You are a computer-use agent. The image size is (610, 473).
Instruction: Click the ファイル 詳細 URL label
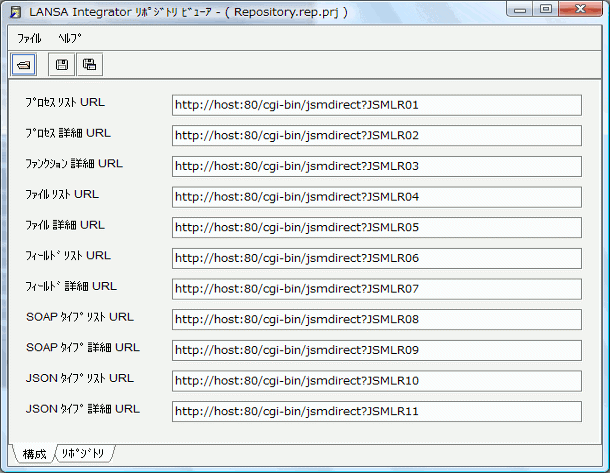click(x=65, y=225)
